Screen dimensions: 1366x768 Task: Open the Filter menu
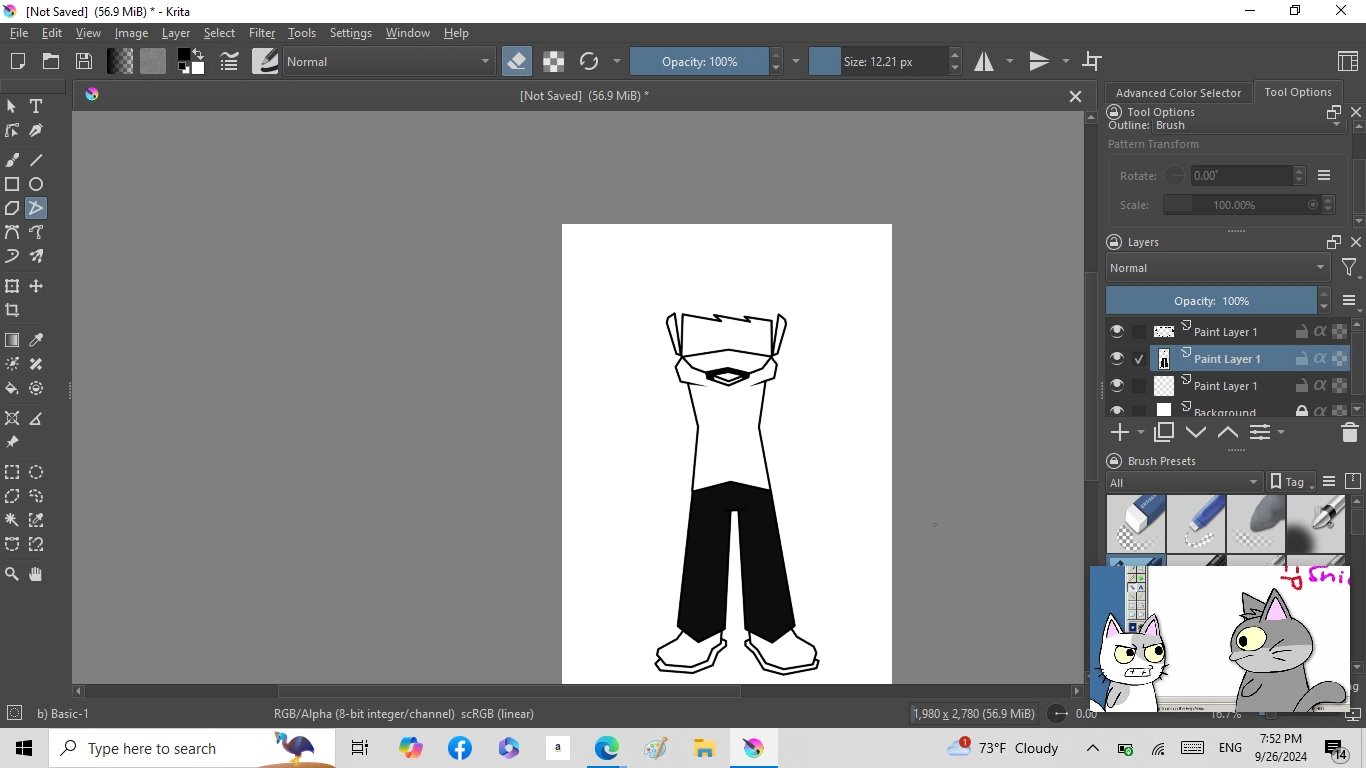261,33
